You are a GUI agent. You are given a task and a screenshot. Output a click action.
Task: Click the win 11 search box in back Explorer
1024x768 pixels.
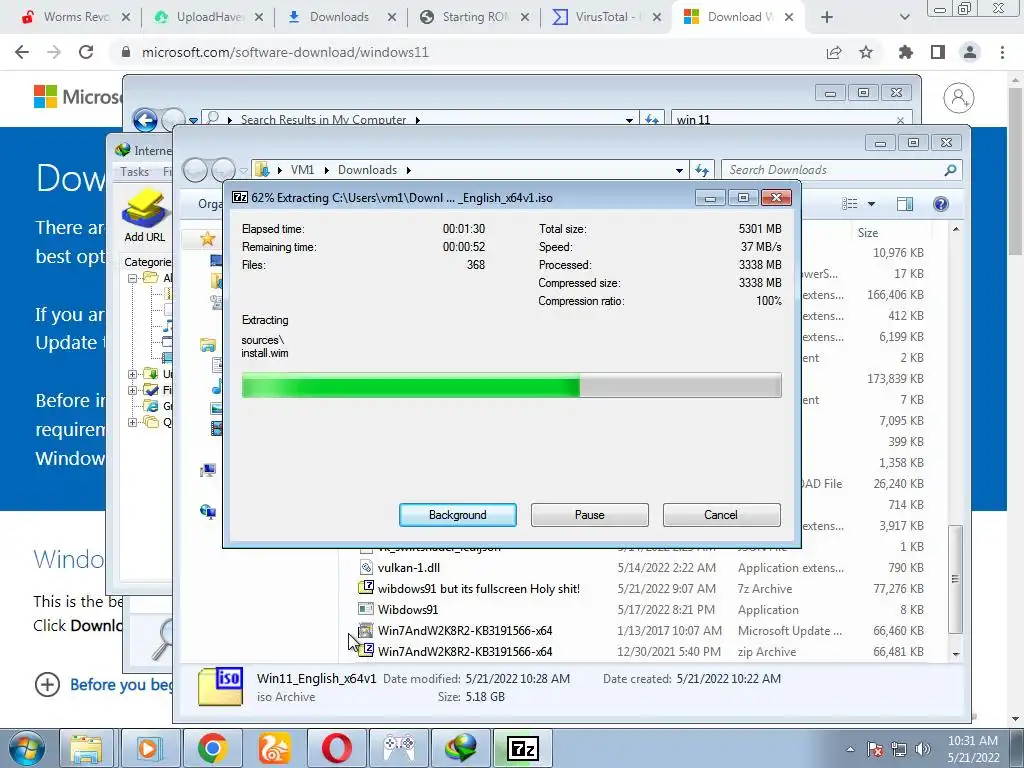point(784,120)
